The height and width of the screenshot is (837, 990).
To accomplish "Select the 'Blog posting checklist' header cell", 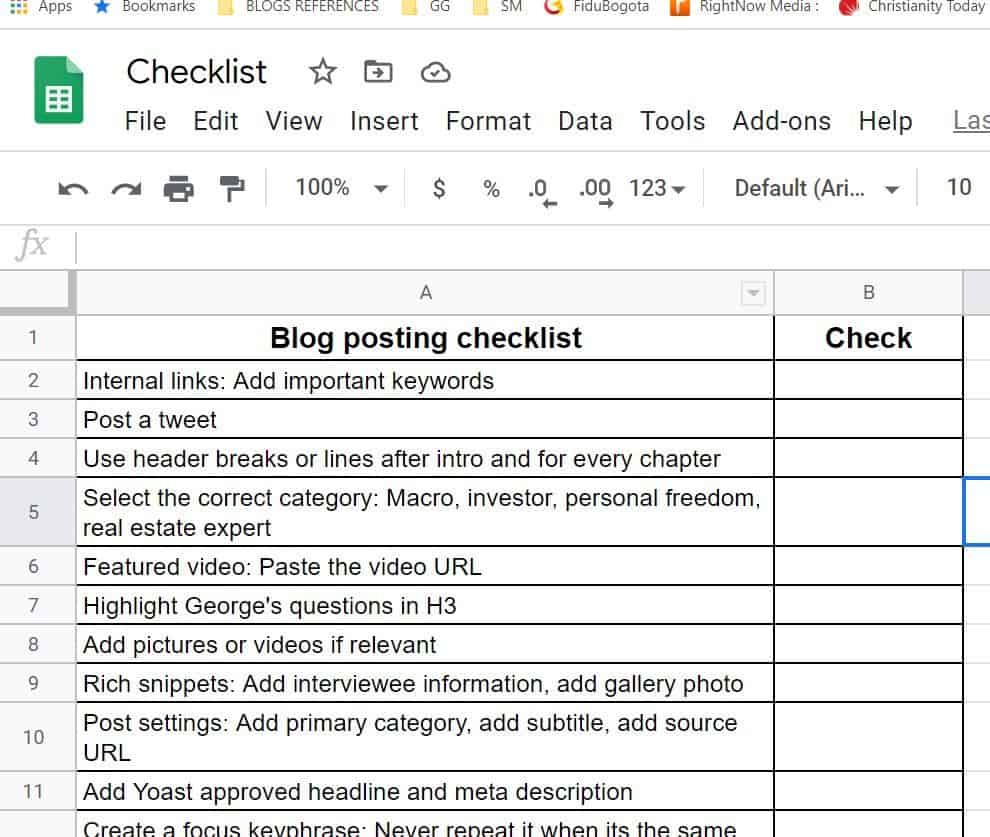I will (x=425, y=338).
